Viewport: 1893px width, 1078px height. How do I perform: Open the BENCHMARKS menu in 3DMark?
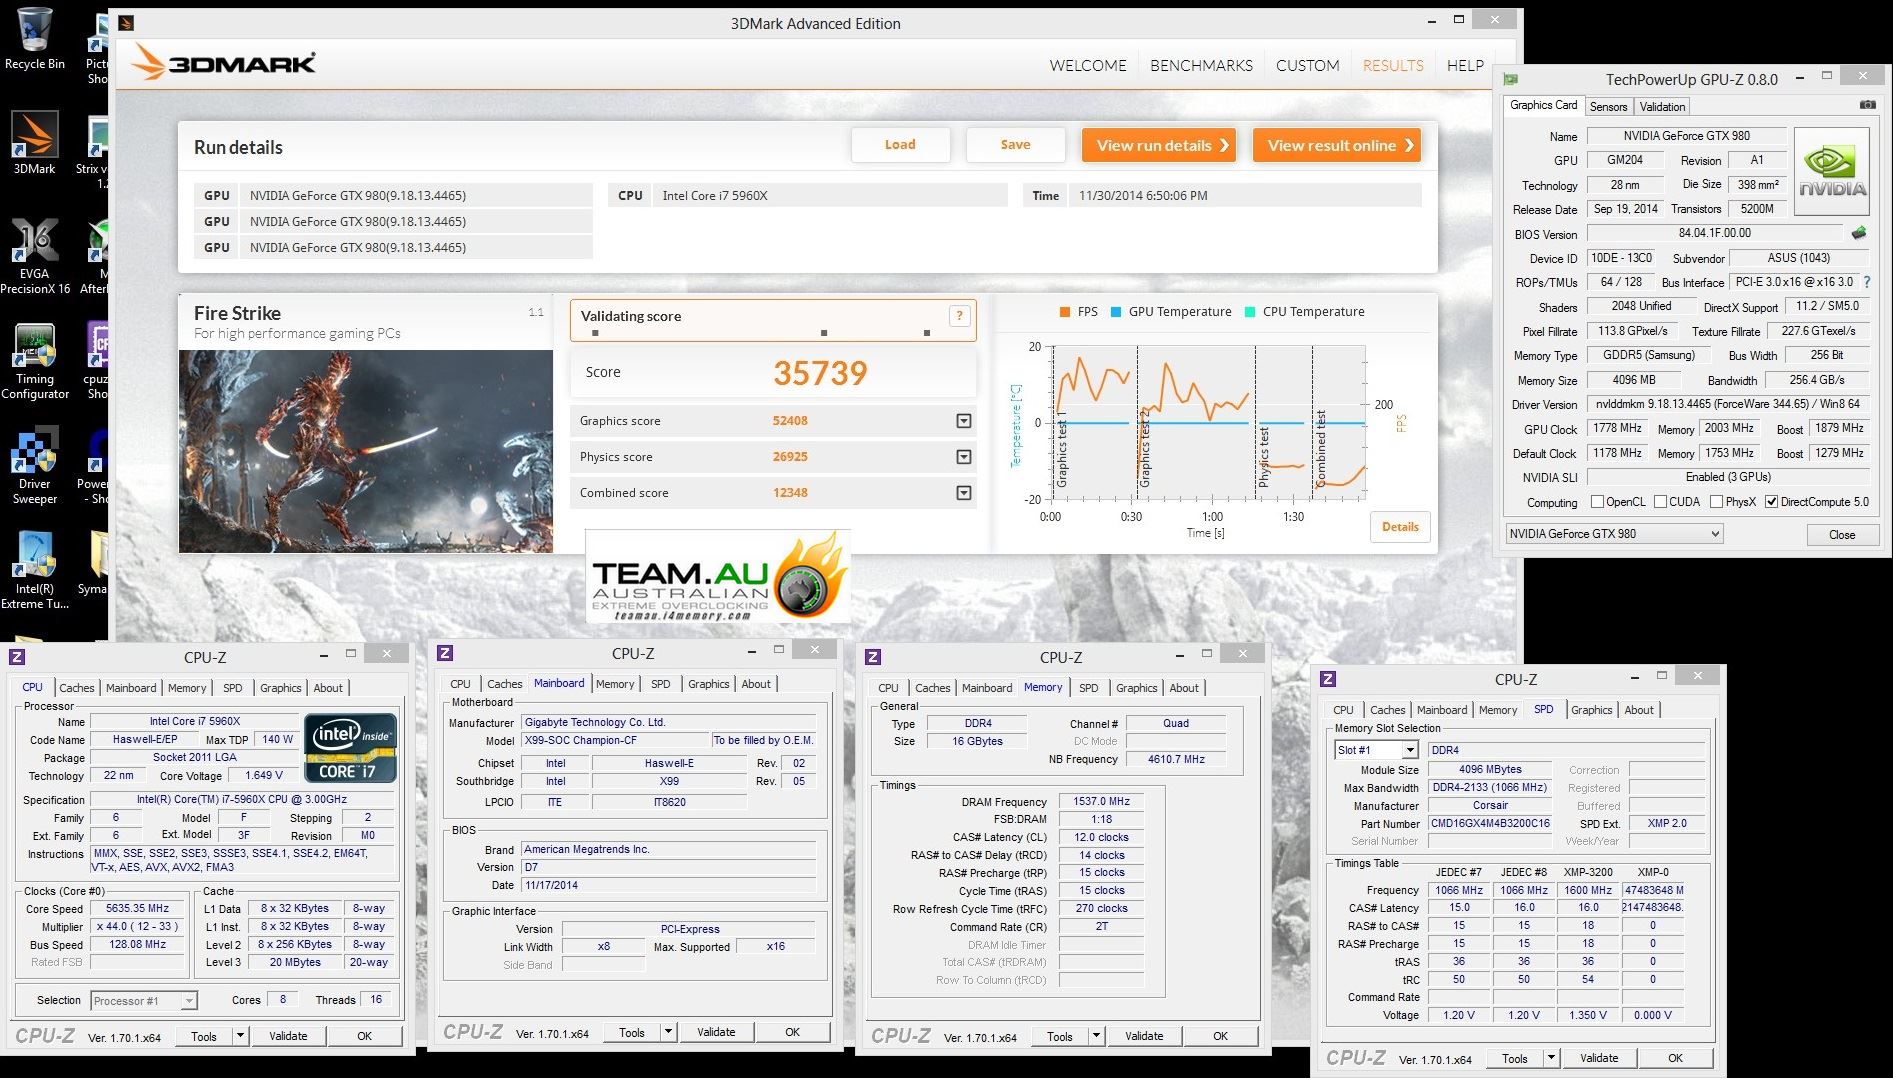(x=1201, y=65)
